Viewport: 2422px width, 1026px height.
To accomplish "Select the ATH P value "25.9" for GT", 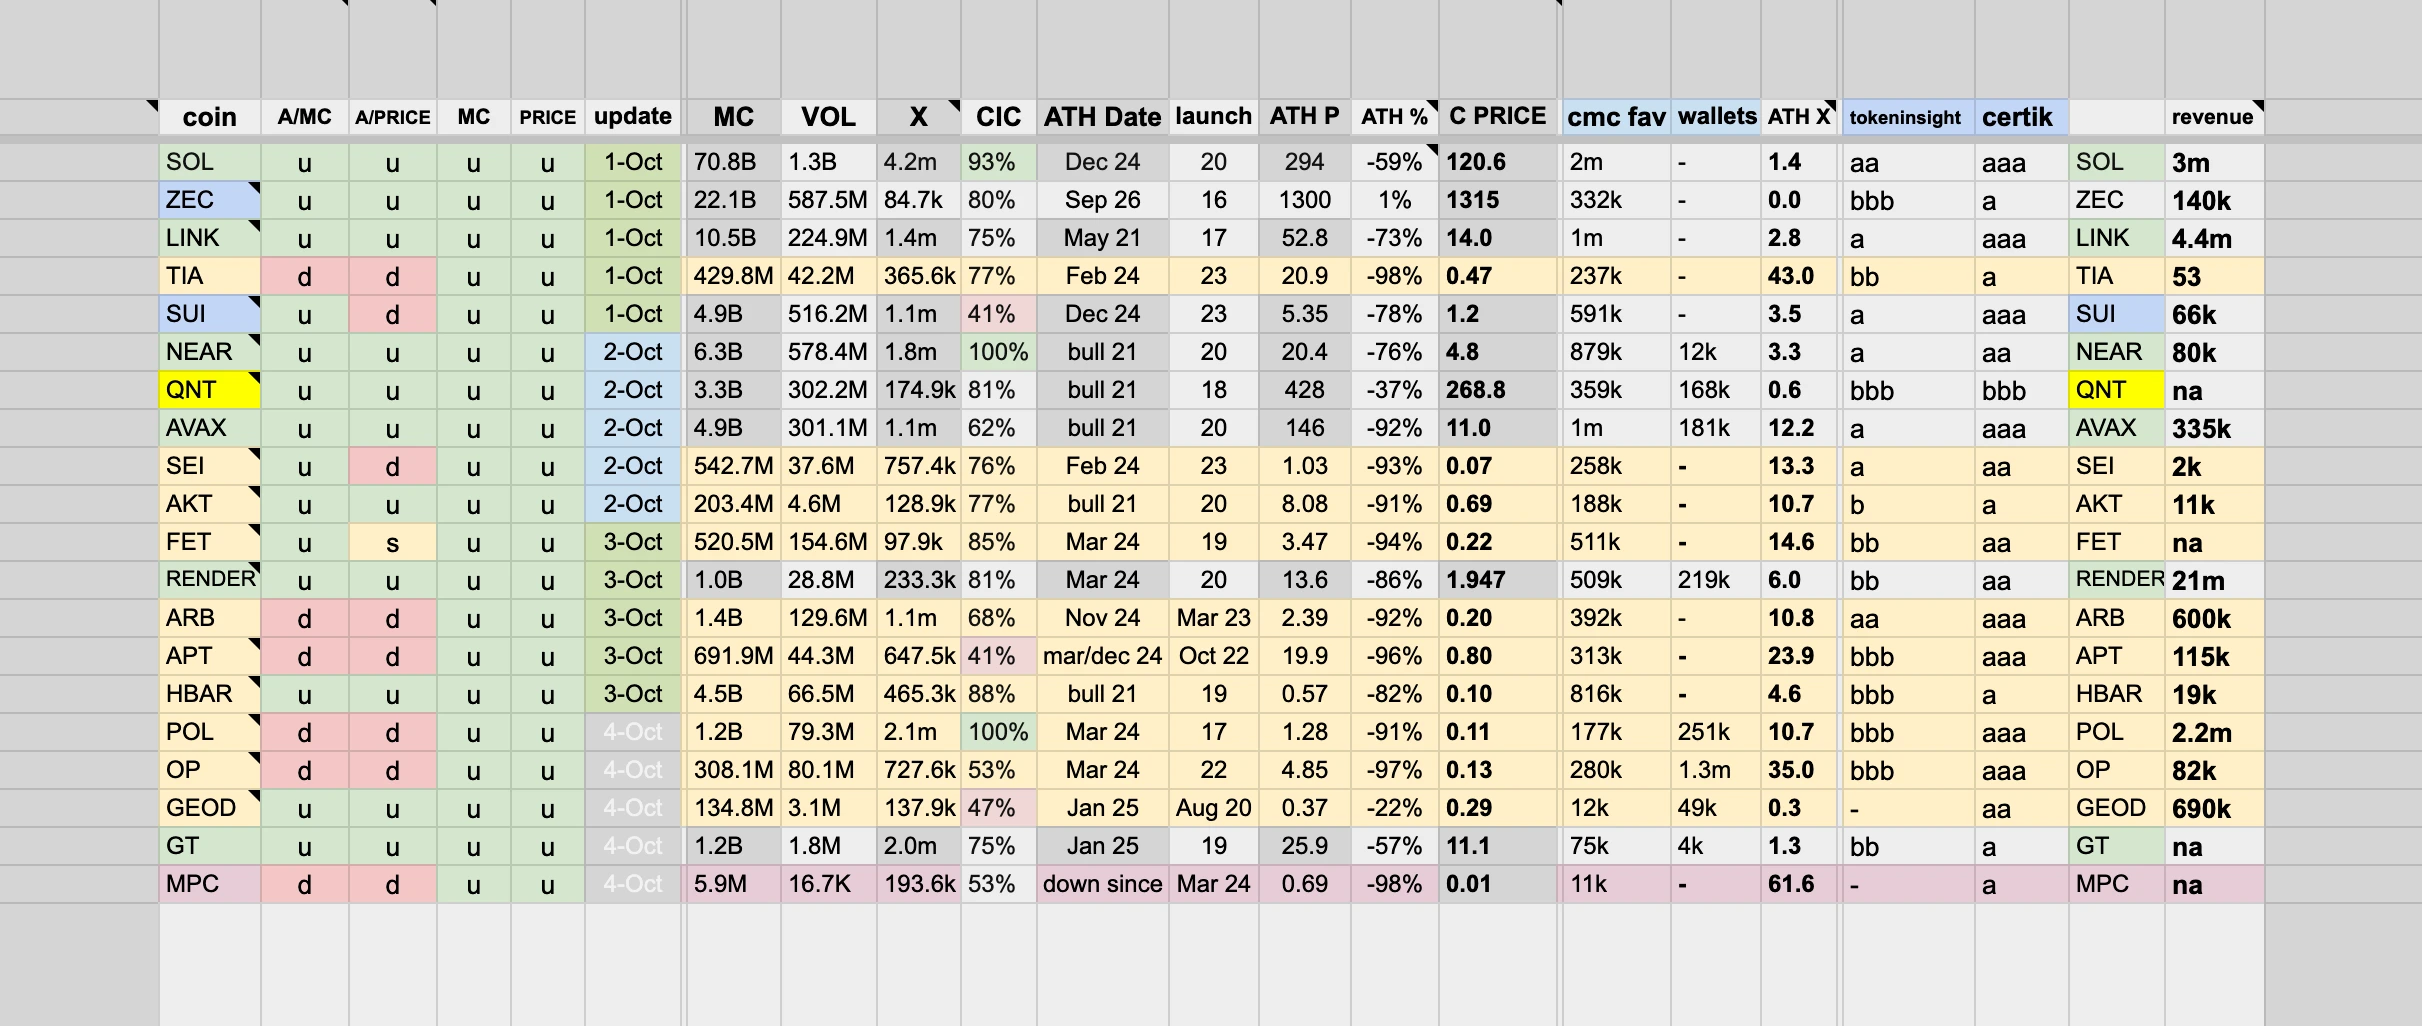I will click(x=1304, y=846).
